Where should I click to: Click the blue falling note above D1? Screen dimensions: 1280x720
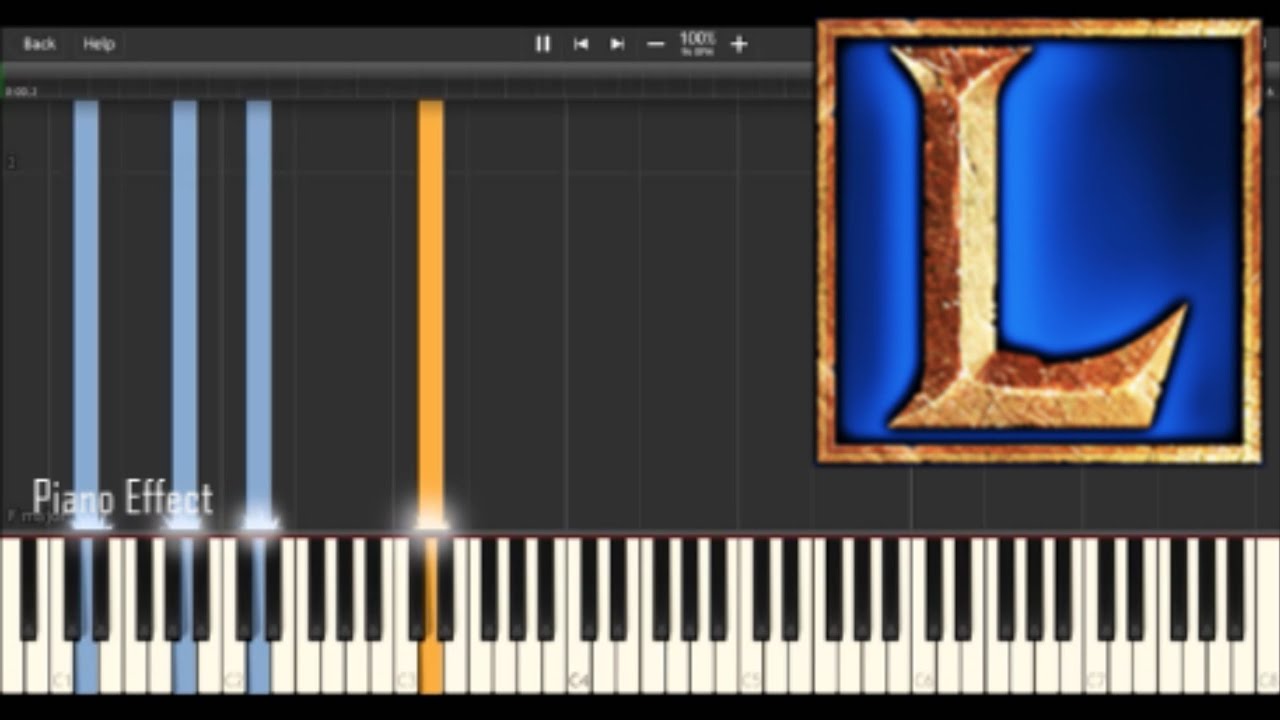[86, 314]
